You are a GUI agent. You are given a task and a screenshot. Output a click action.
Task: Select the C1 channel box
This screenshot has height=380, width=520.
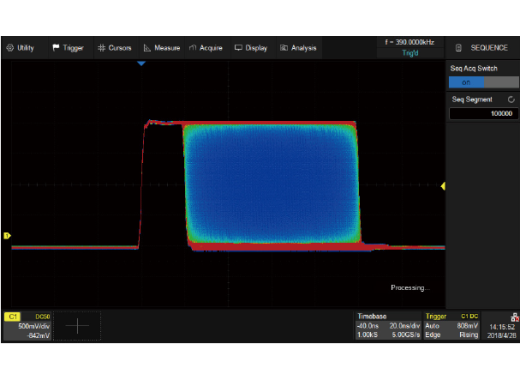click(x=28, y=326)
